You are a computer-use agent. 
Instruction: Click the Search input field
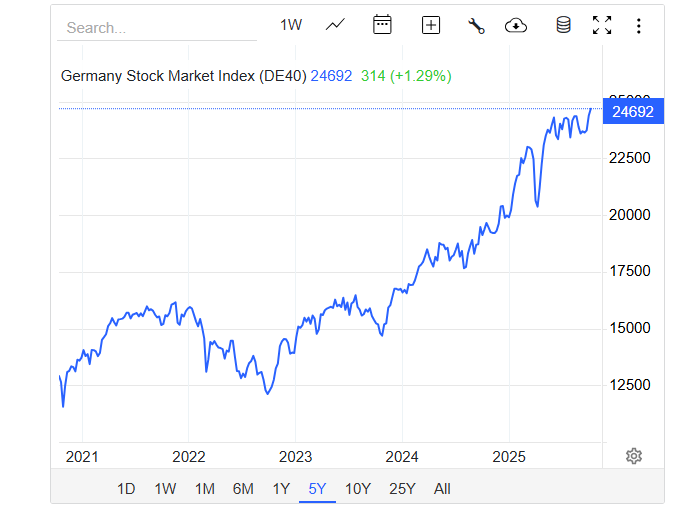click(158, 28)
